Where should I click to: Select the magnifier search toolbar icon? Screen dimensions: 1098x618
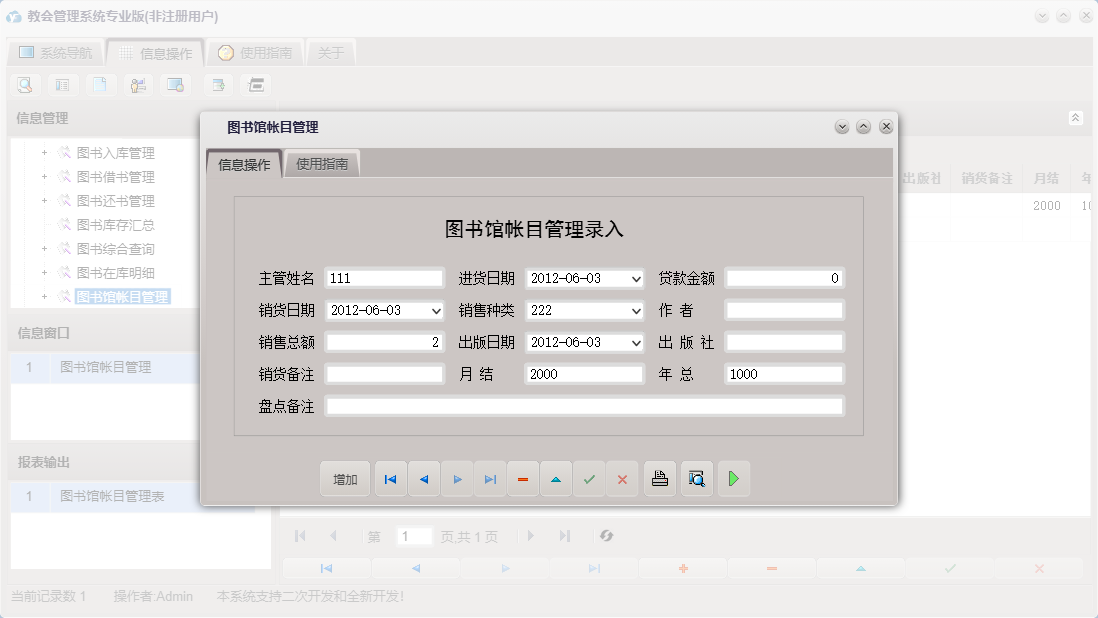click(x=24, y=85)
